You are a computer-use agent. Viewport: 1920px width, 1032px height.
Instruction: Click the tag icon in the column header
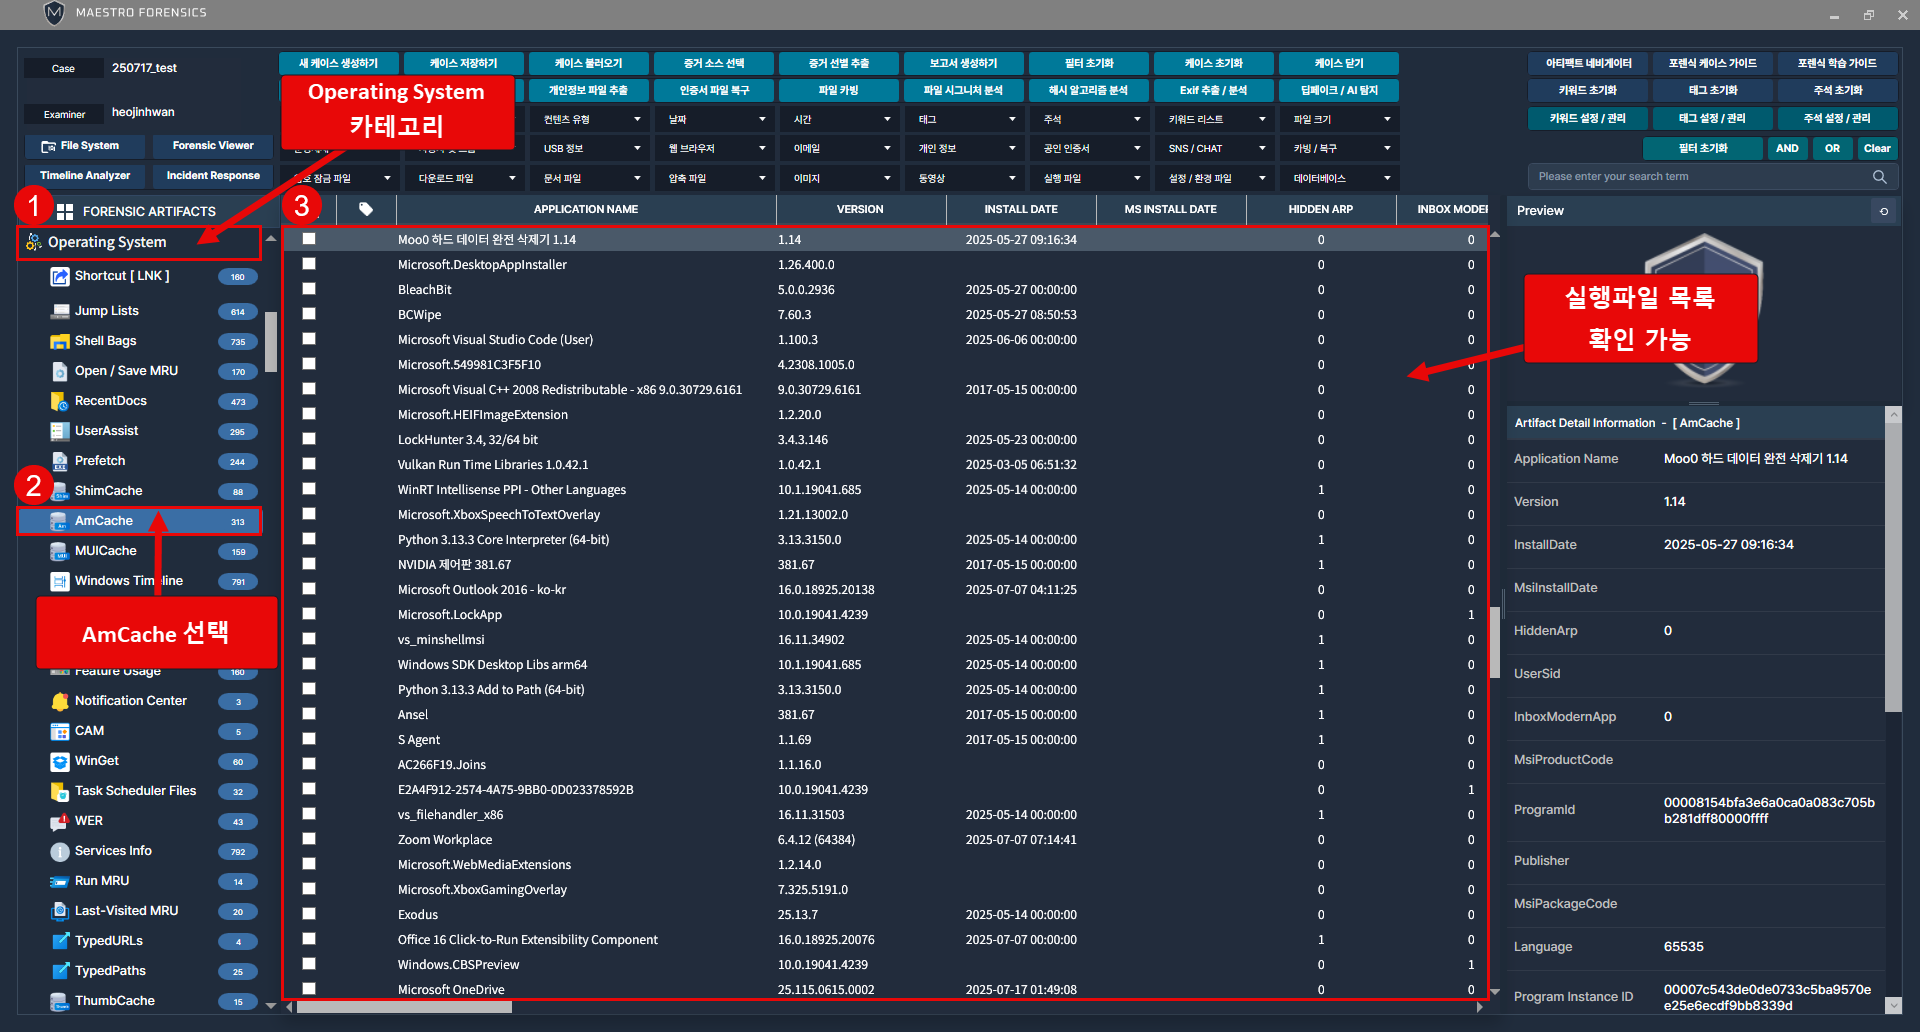tap(366, 209)
